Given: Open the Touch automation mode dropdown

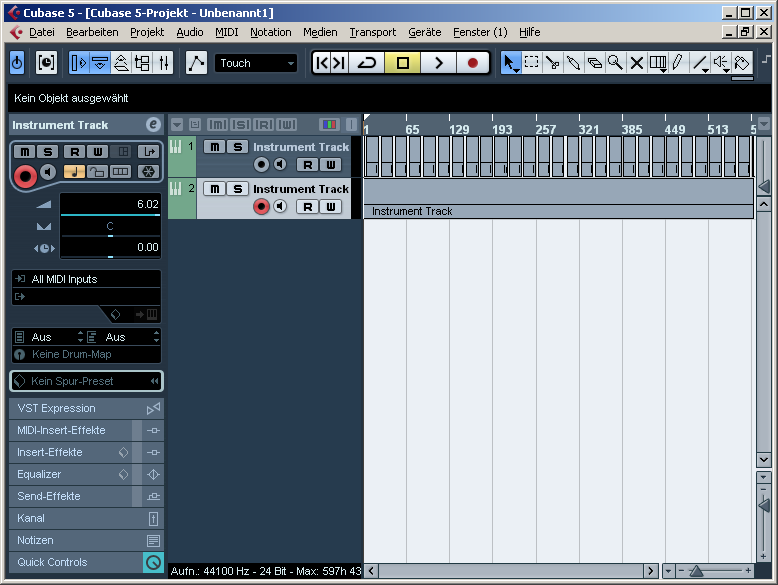Looking at the screenshot, I should pos(256,63).
